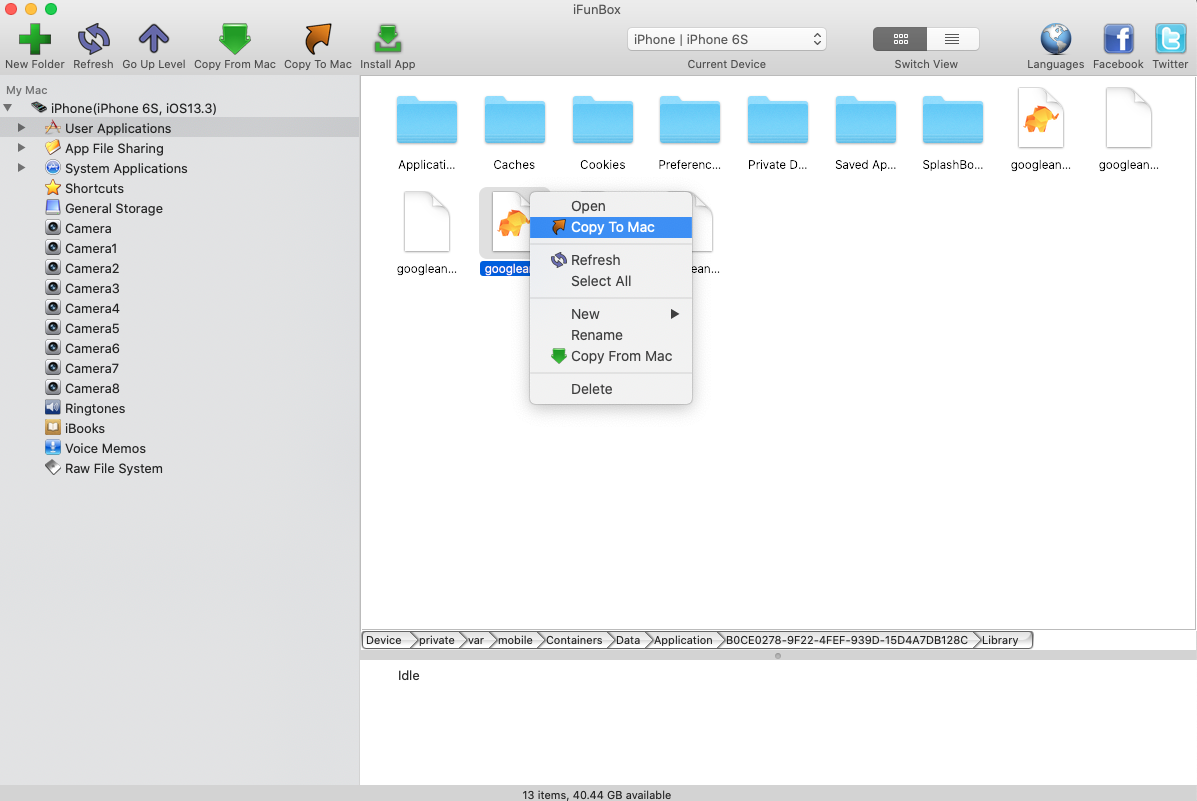Choose Refresh in context menu
The image size is (1197, 801).
coord(611,260)
